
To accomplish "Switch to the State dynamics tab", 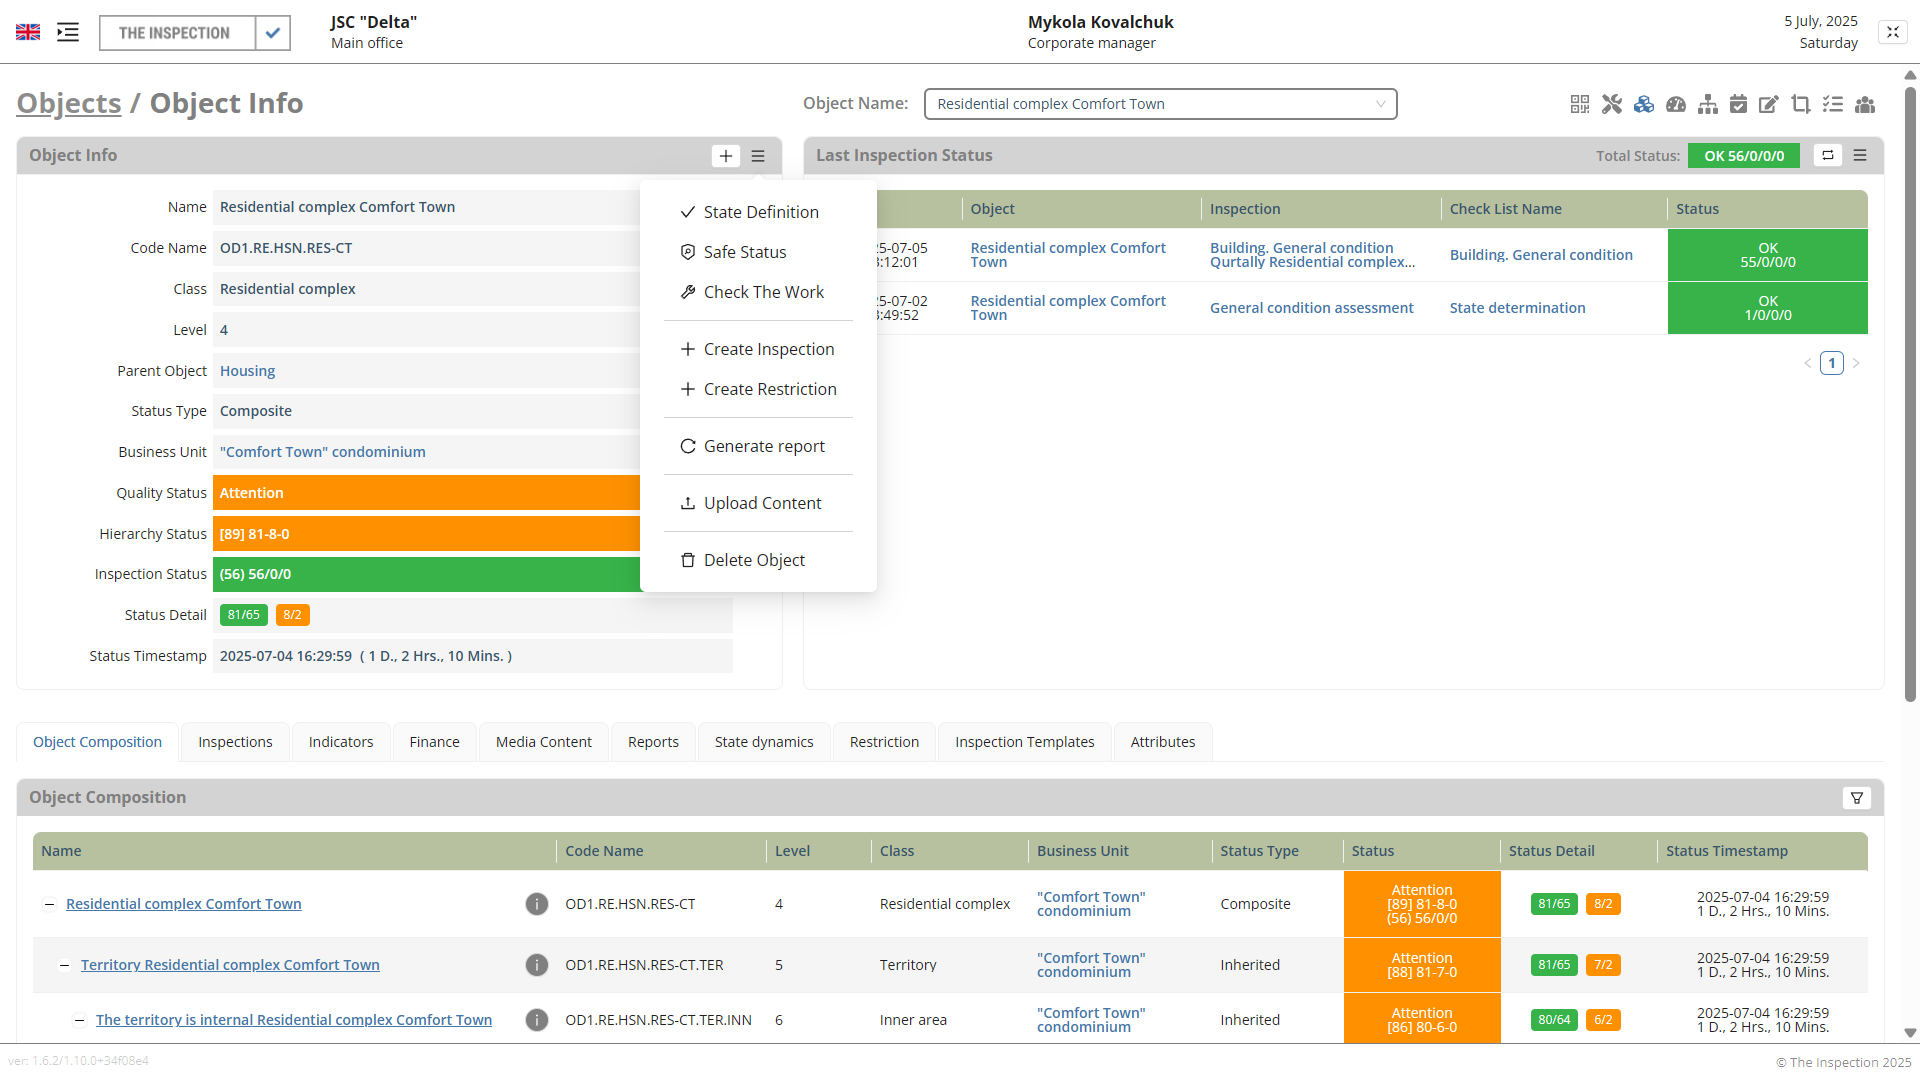I will point(764,742).
